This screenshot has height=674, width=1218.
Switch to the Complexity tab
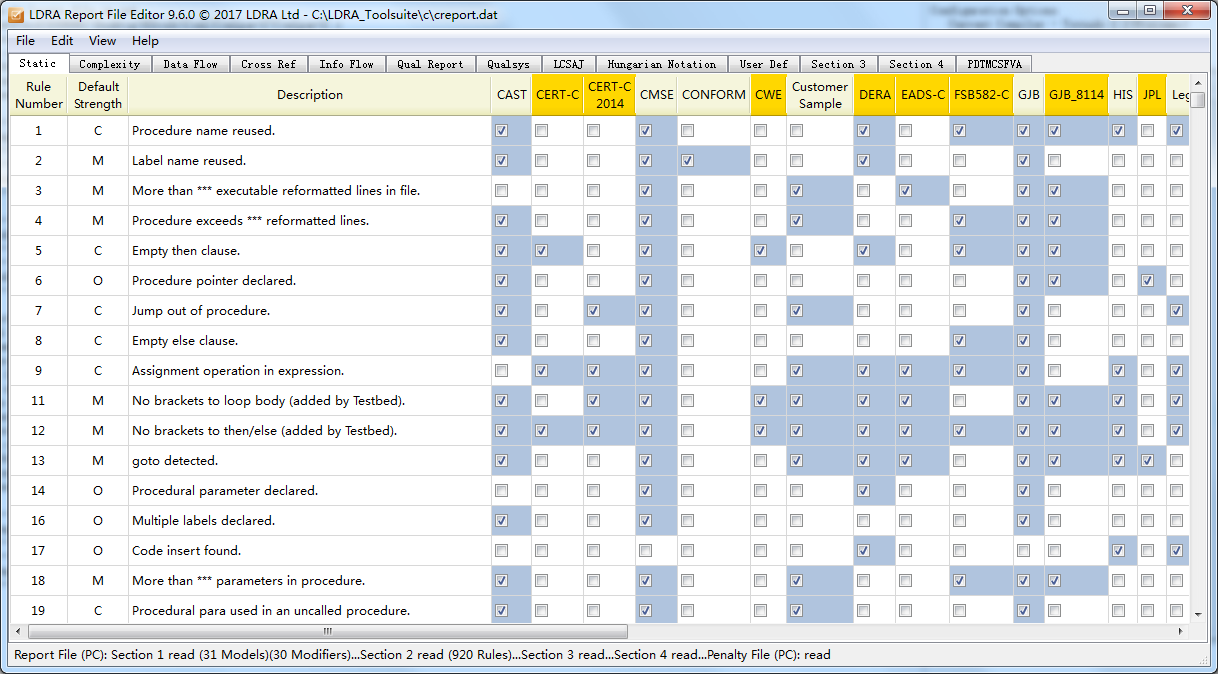tap(110, 64)
